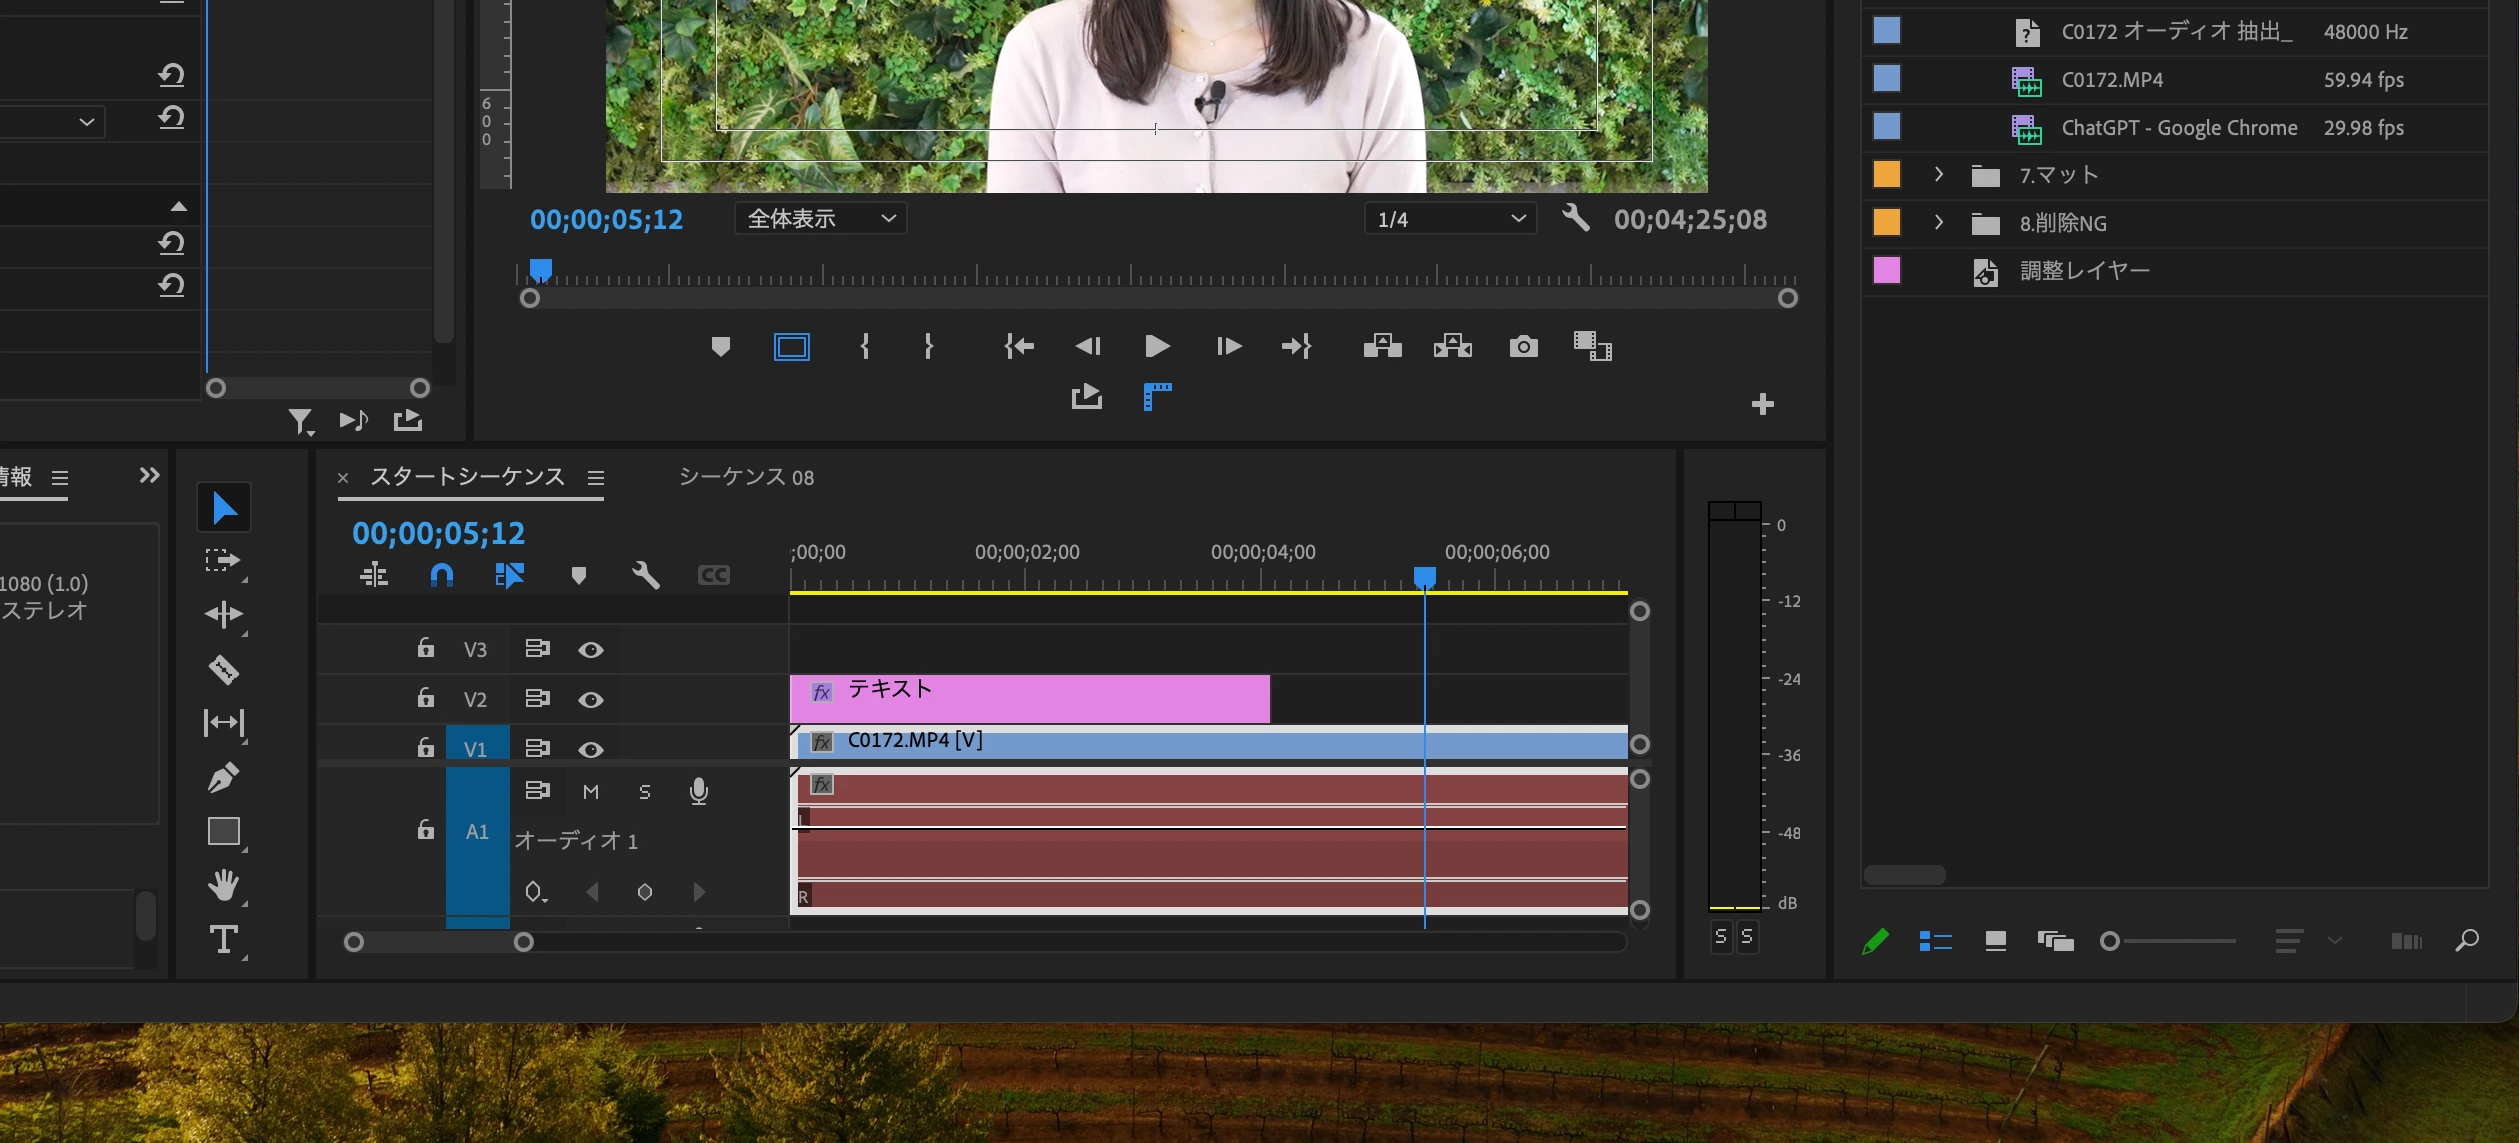The width and height of the screenshot is (2519, 1143).
Task: Mute the A1 audio track
Action: 591,792
